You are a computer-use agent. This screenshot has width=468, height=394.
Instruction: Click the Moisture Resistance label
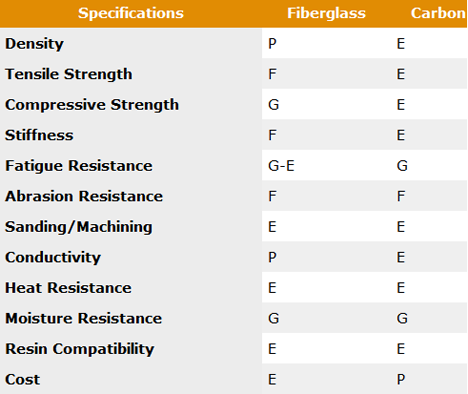84,318
